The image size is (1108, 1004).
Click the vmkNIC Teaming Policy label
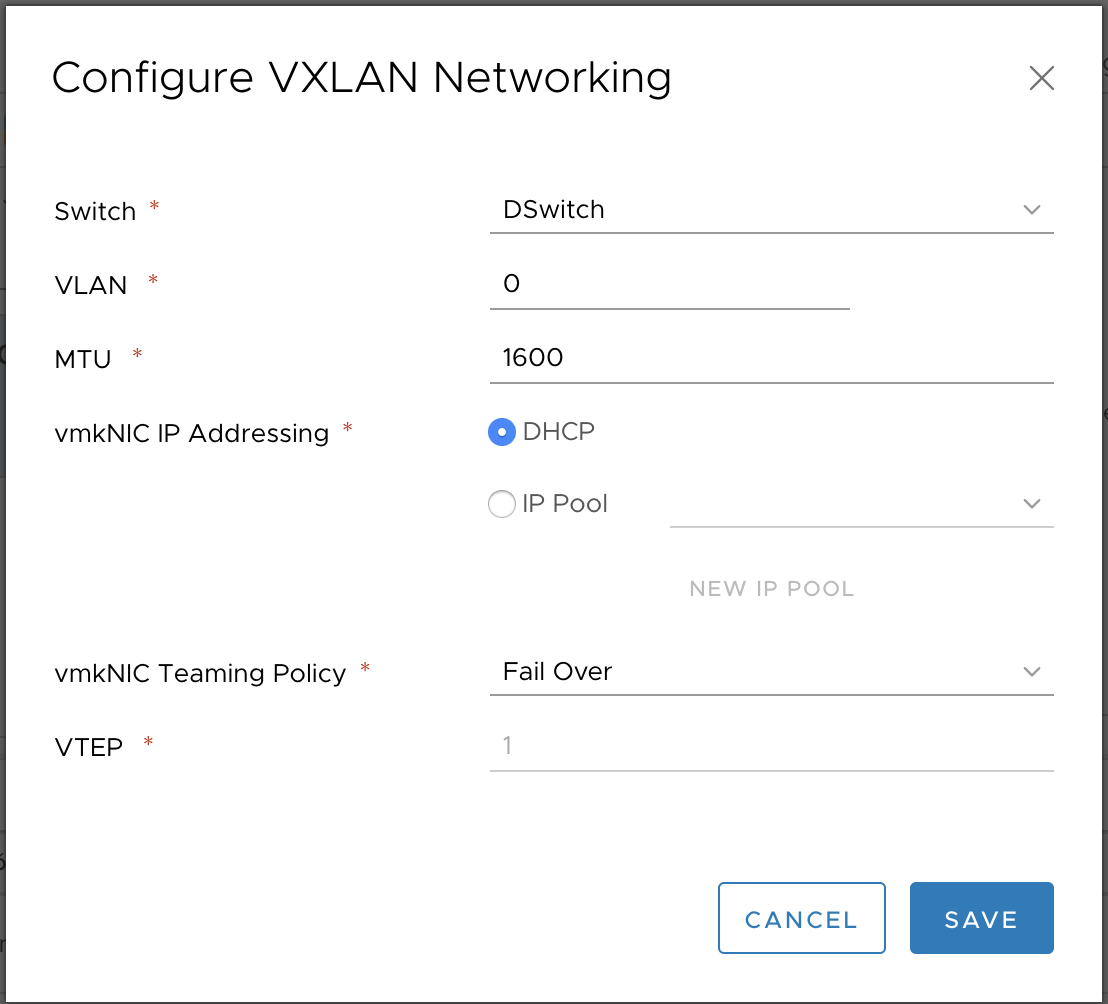tap(200, 673)
